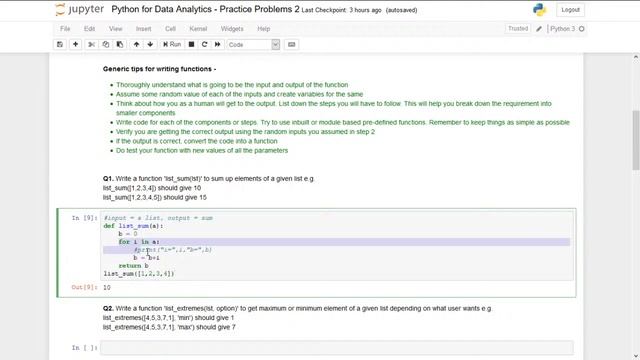Restart the kernel with circular arrow icon
Viewport: 640px width, 360px height.
pyautogui.click(x=204, y=44)
